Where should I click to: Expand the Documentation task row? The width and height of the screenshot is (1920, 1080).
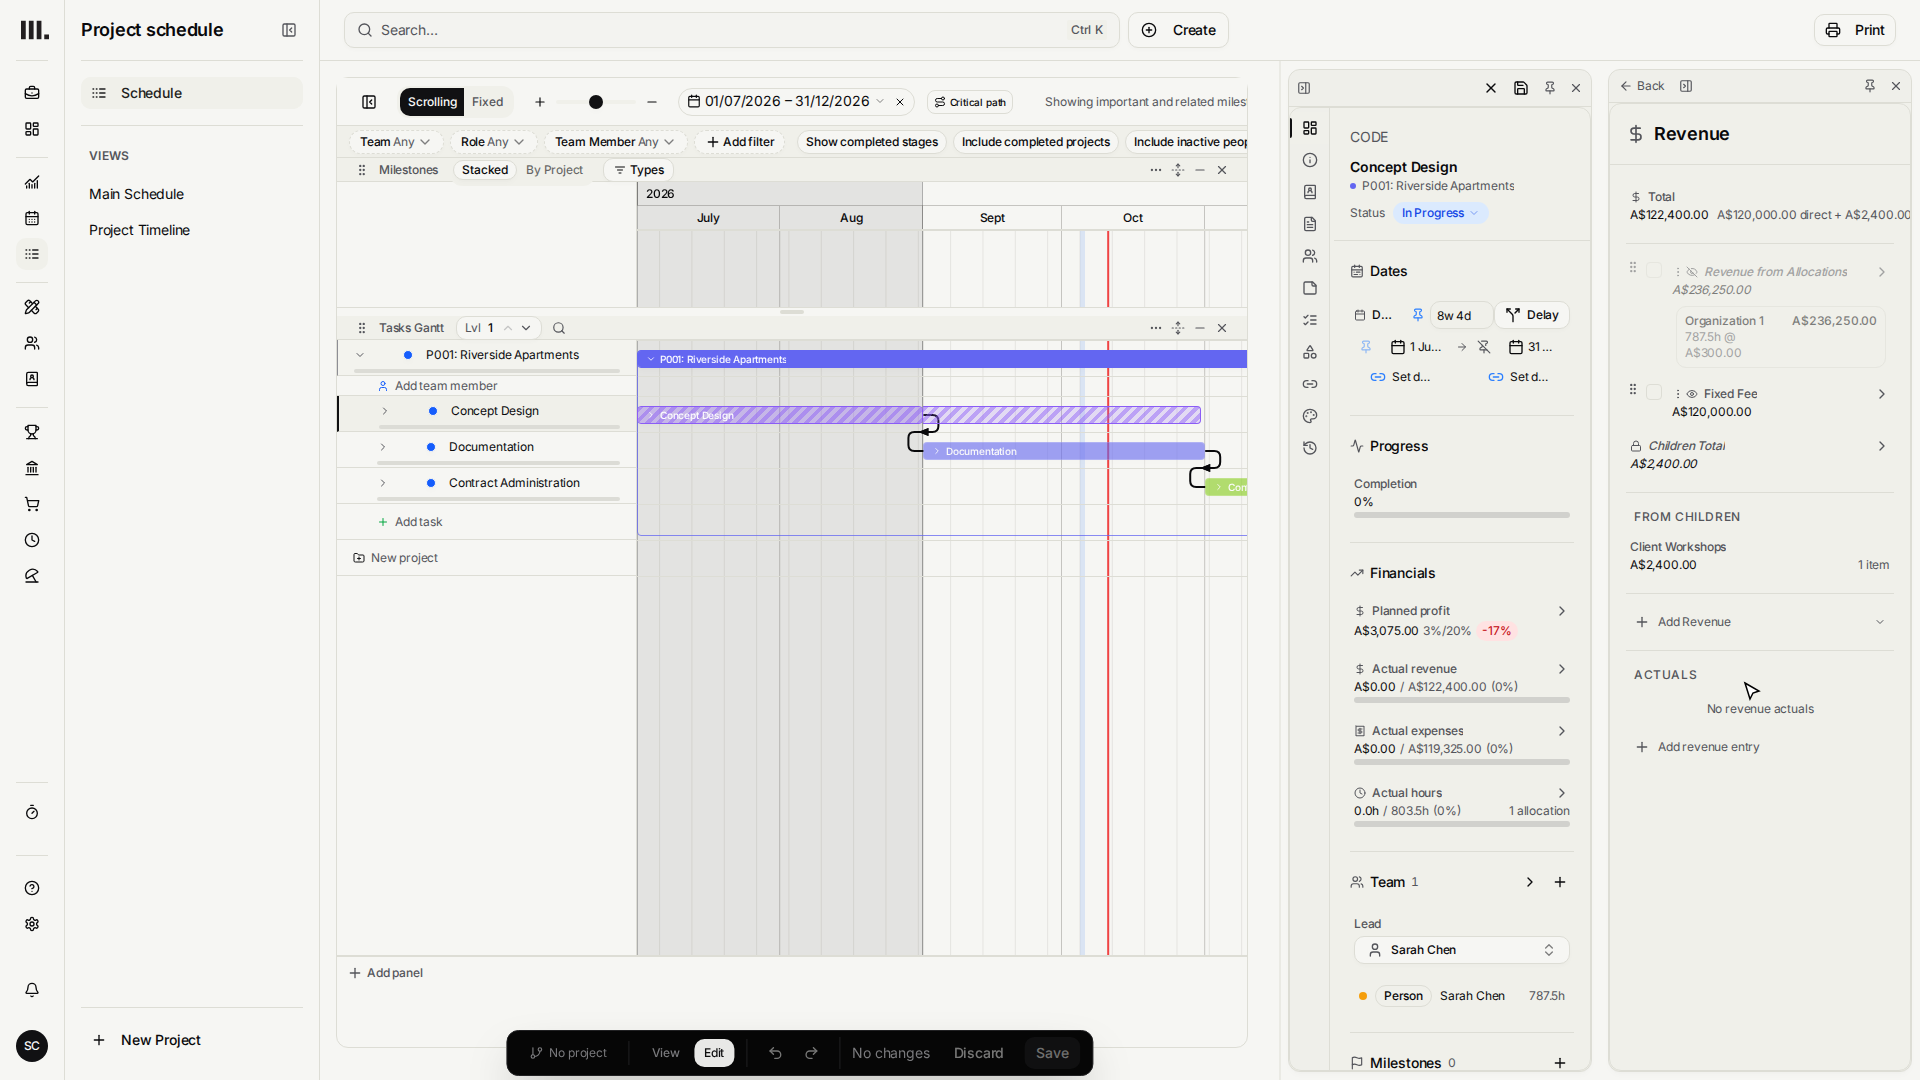[x=383, y=447]
